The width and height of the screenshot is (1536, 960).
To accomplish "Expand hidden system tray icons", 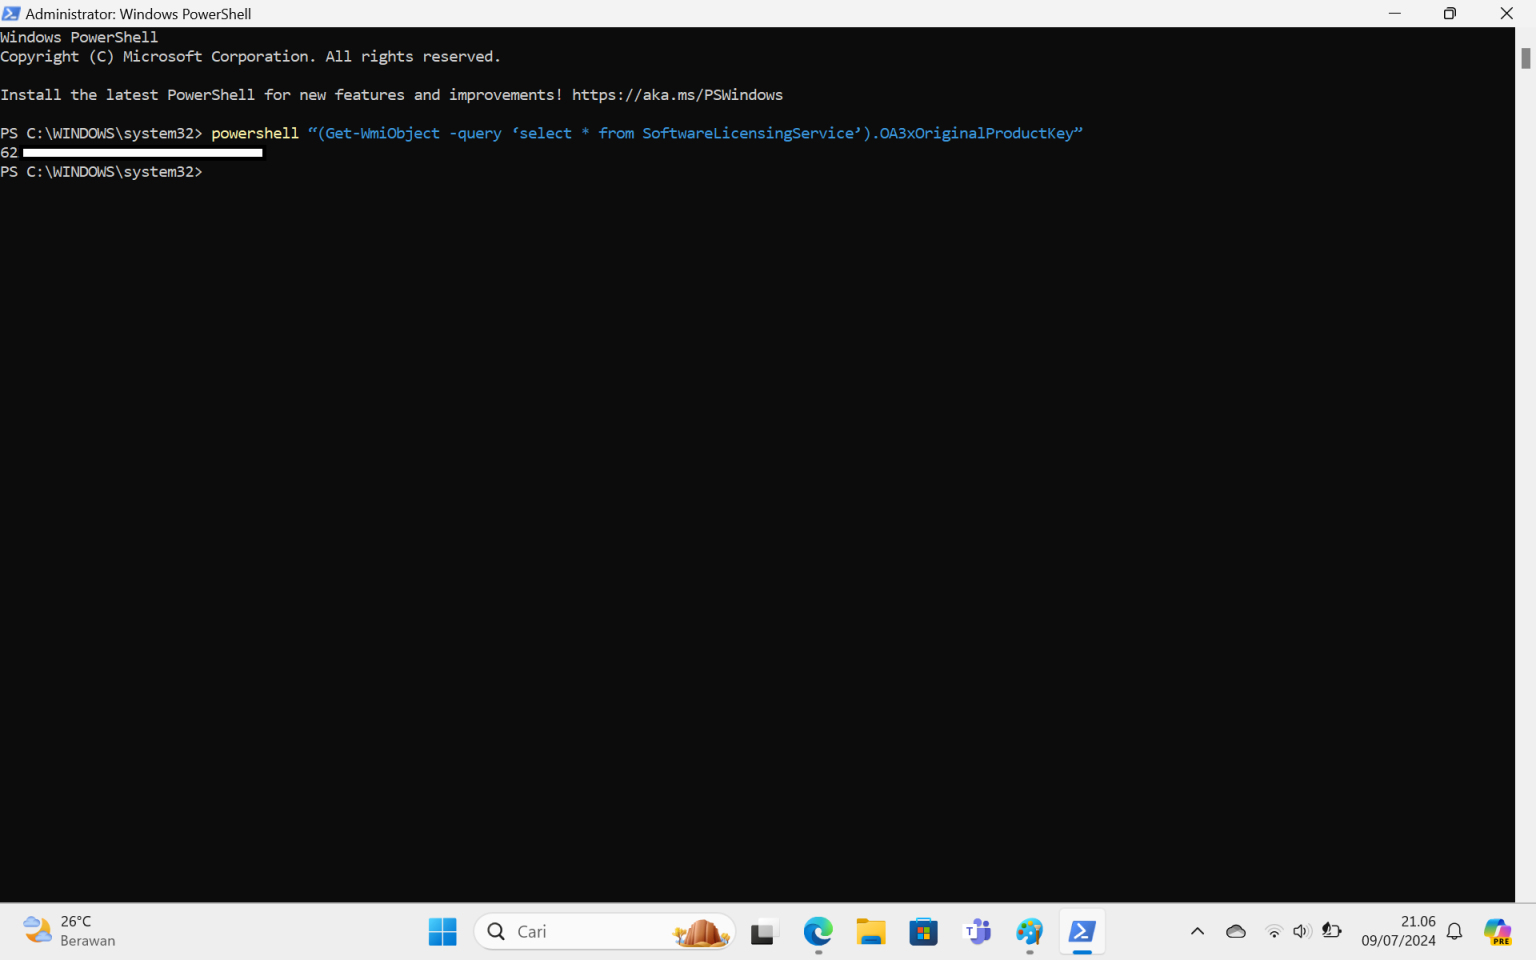I will [x=1197, y=931].
